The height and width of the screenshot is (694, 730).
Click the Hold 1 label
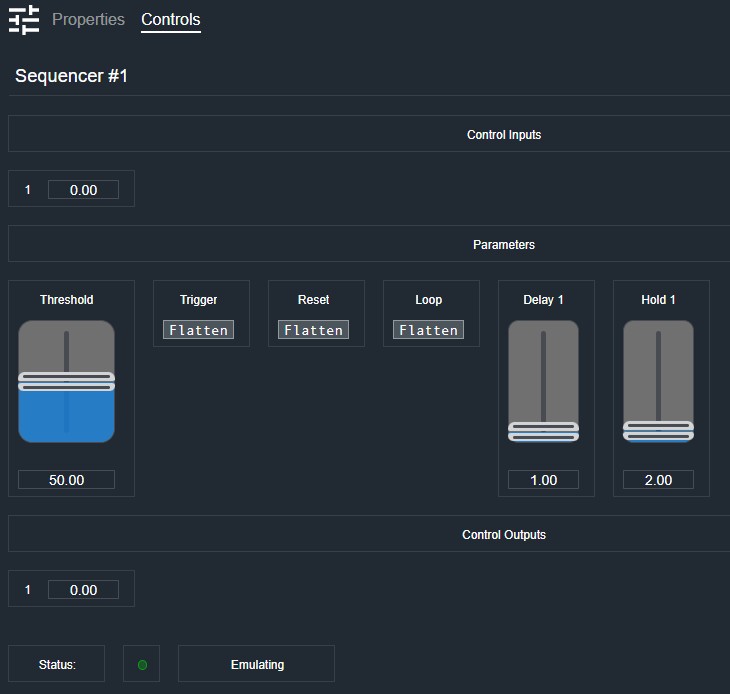pyautogui.click(x=658, y=299)
